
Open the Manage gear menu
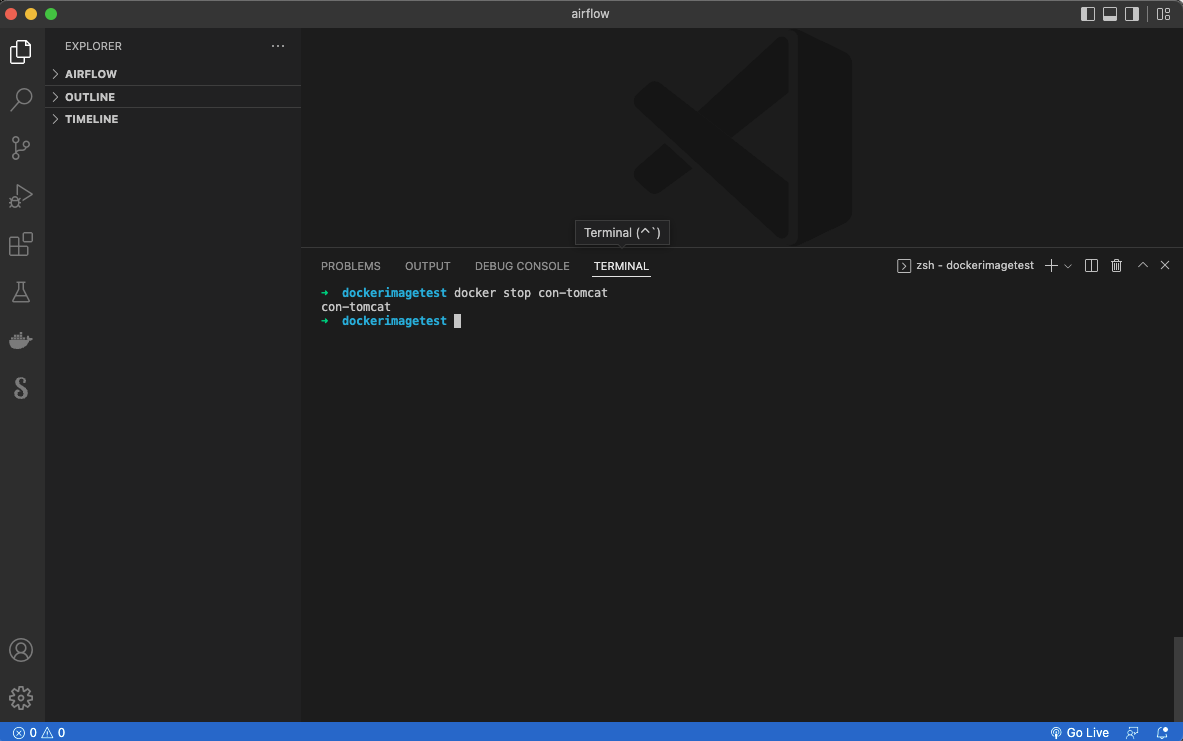click(21, 698)
